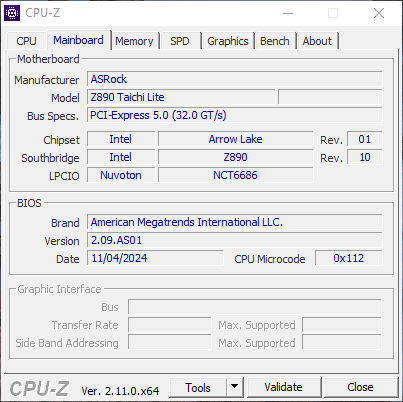Click the BIOS group heading
The height and width of the screenshot is (402, 403).
point(29,203)
